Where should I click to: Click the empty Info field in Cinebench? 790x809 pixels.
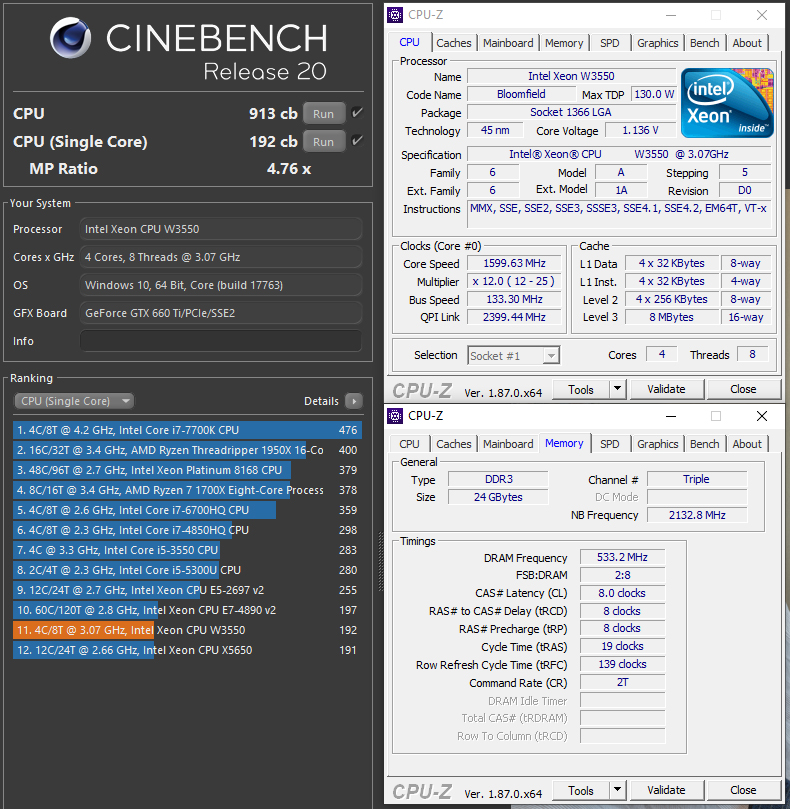point(221,341)
